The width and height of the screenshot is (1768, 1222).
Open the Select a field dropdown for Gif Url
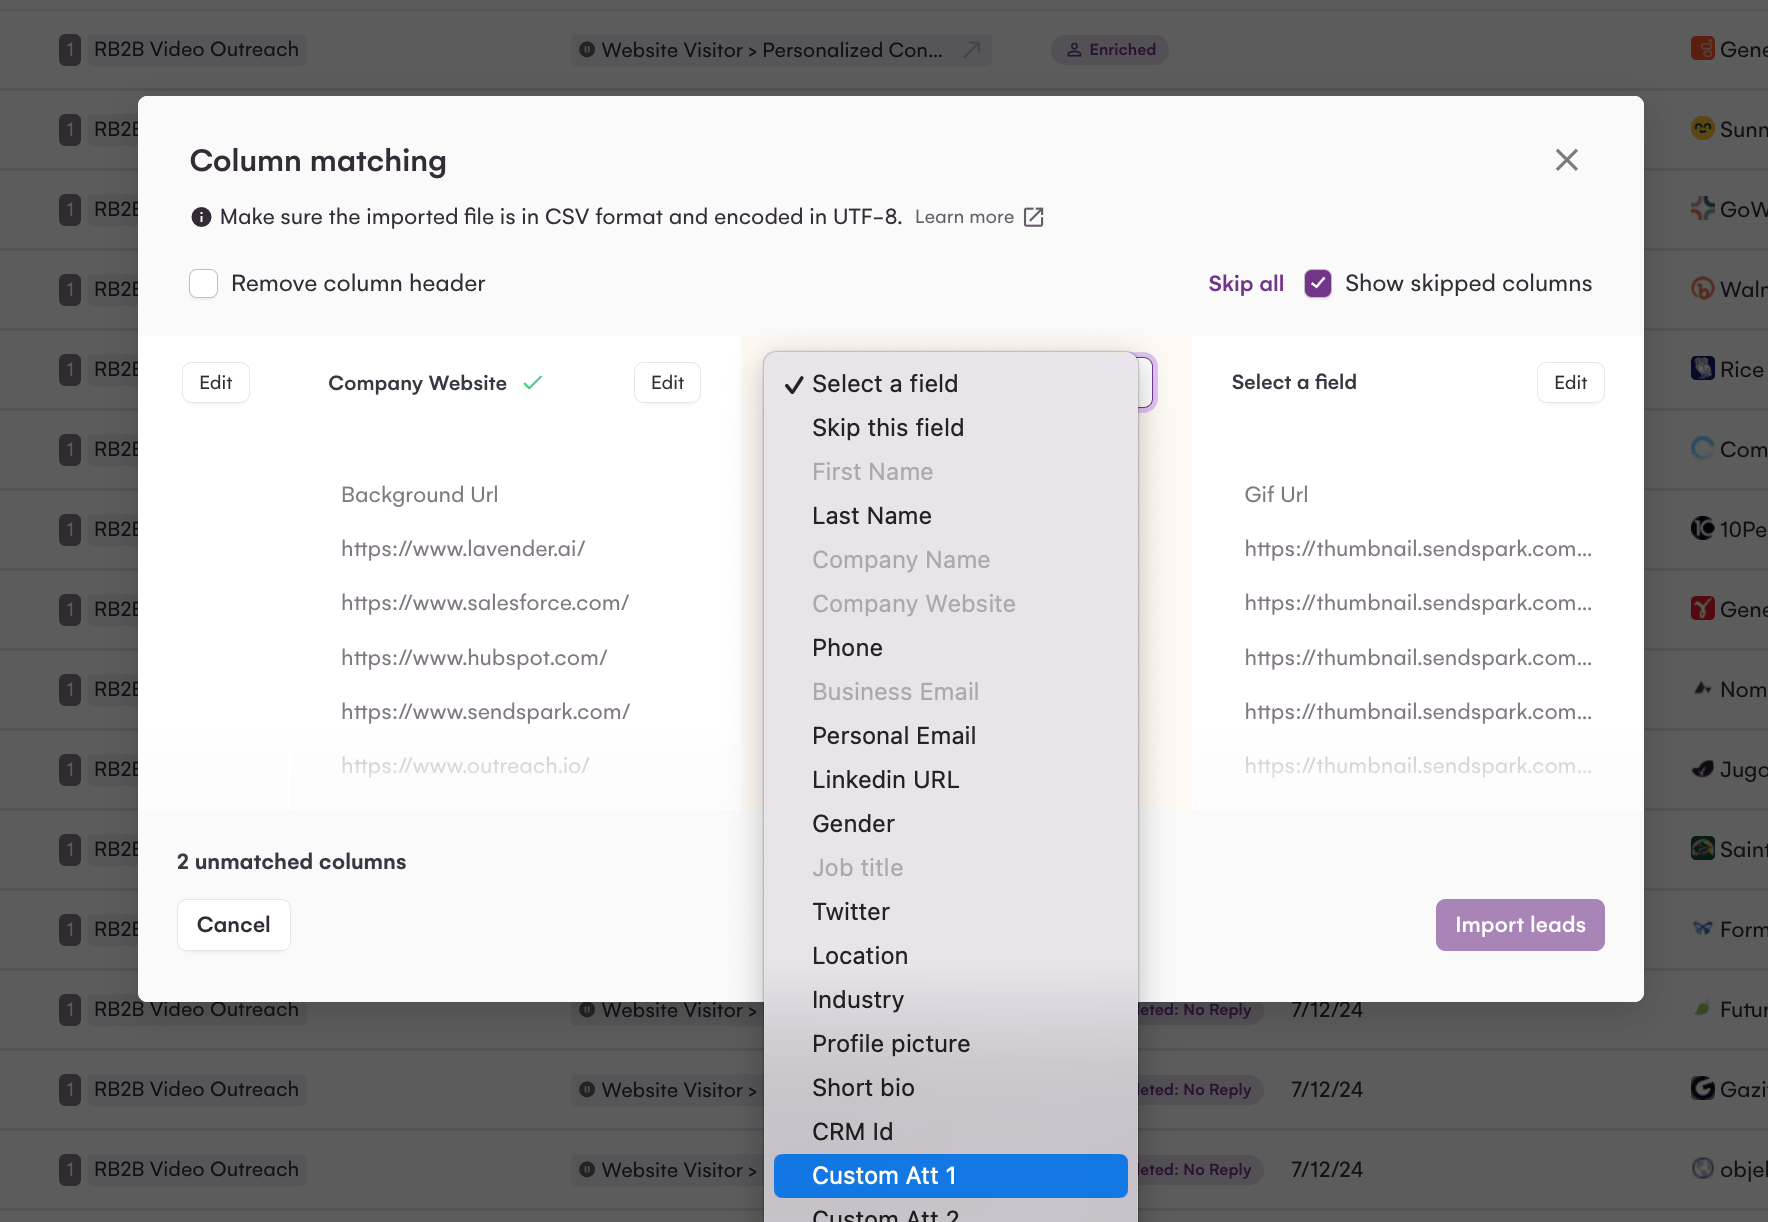coord(1294,382)
